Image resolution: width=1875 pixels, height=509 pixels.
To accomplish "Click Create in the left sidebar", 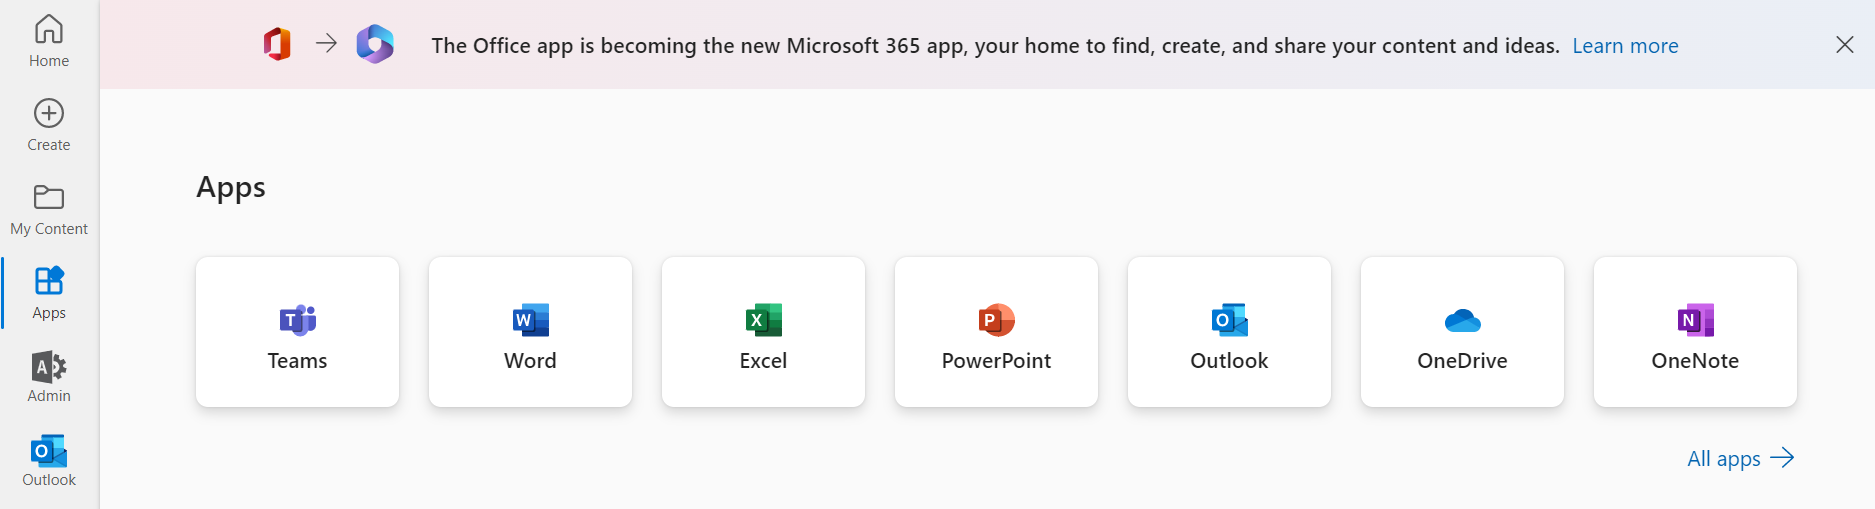I will pyautogui.click(x=49, y=125).
